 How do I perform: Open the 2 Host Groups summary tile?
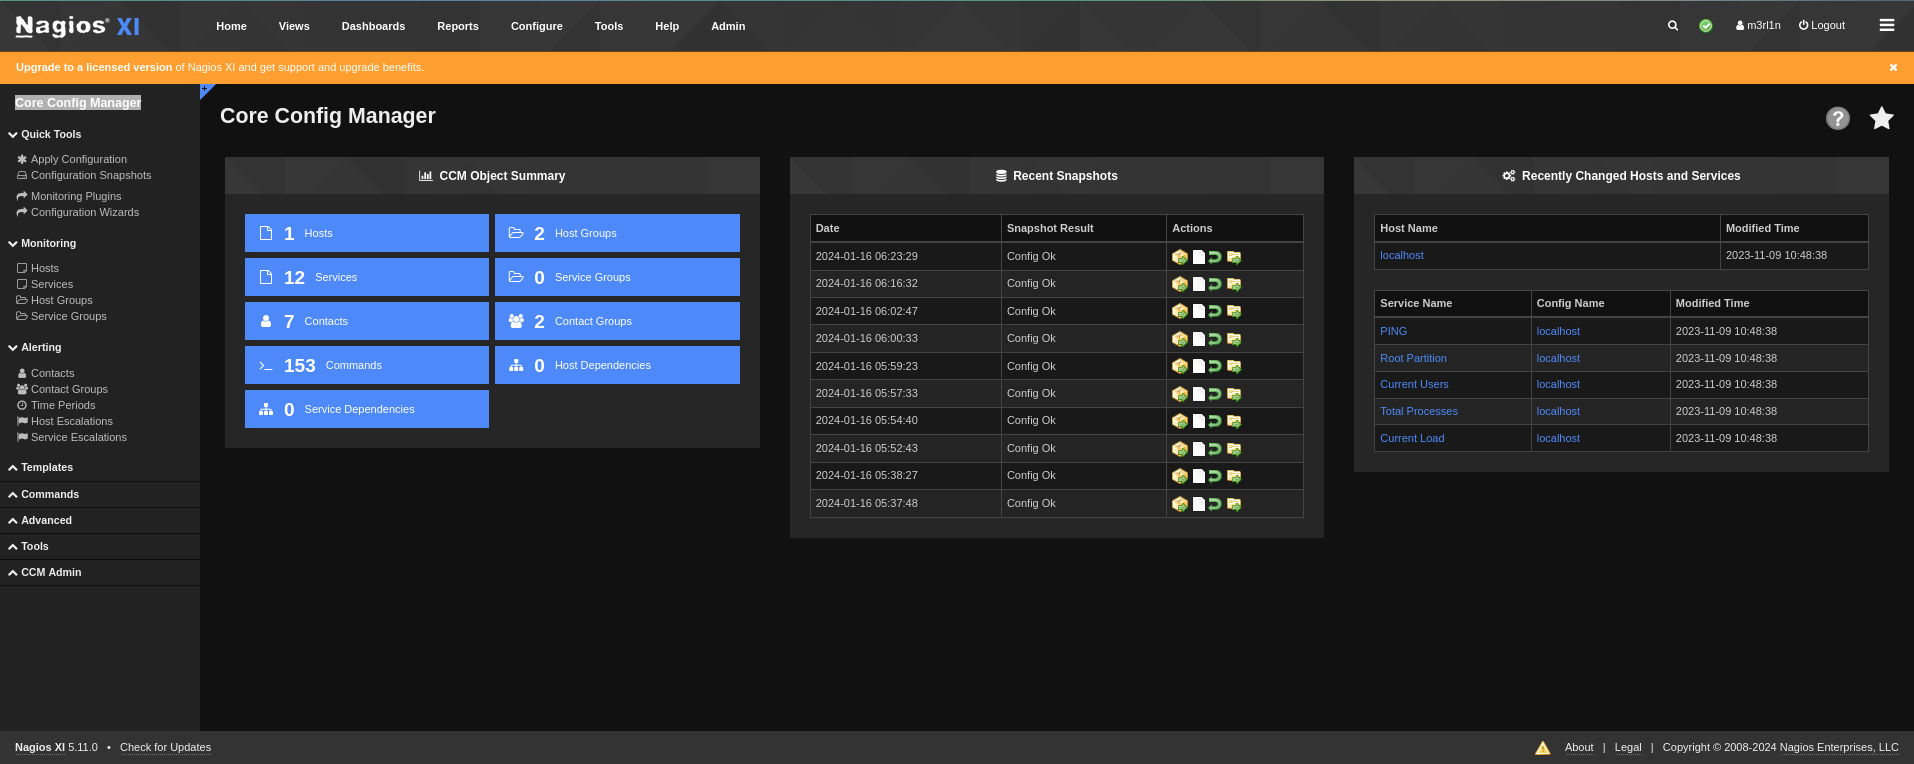point(617,233)
